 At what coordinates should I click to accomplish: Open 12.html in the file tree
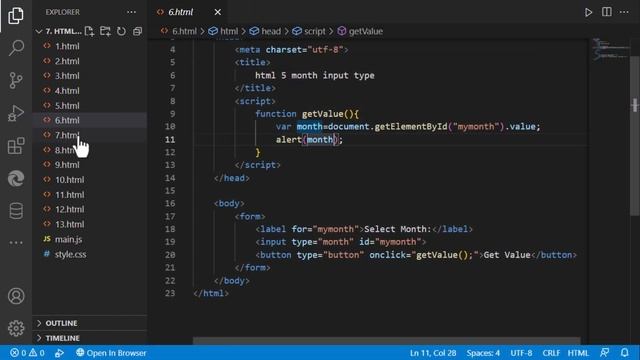click(90, 209)
